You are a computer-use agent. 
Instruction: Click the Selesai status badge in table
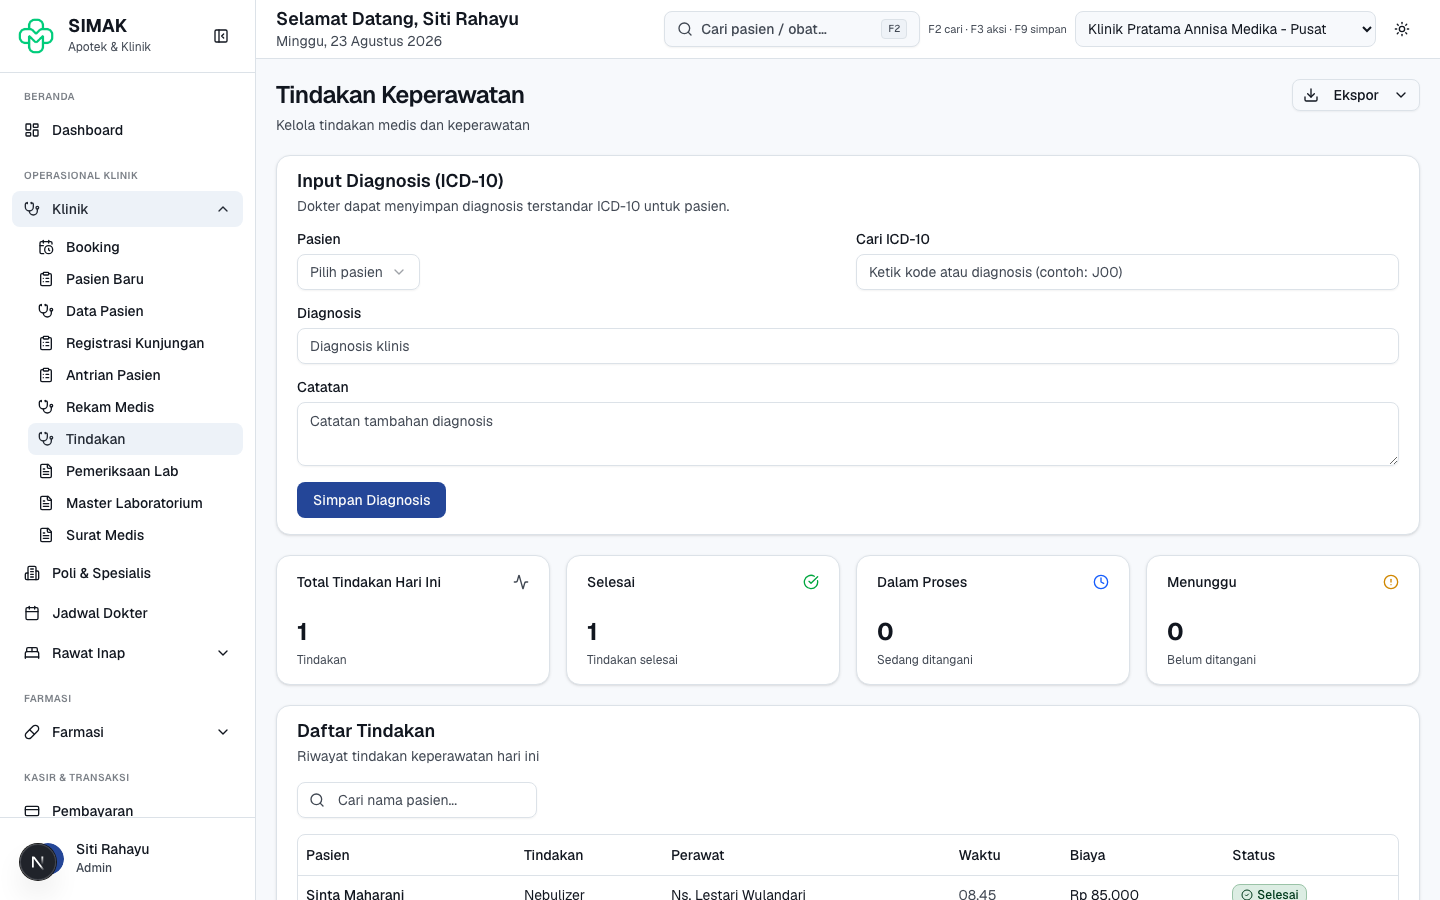point(1269,893)
